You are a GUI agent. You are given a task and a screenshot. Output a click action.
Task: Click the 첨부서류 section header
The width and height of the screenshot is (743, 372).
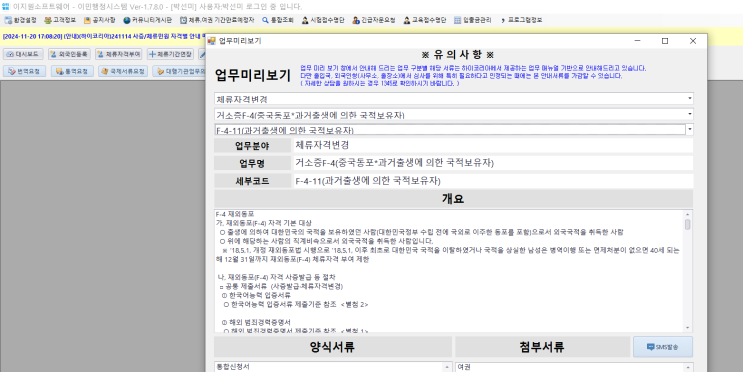click(x=542, y=347)
